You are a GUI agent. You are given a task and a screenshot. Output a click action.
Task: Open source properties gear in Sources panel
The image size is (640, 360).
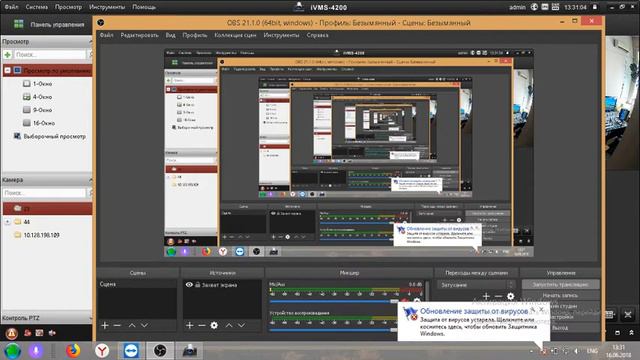pos(214,325)
